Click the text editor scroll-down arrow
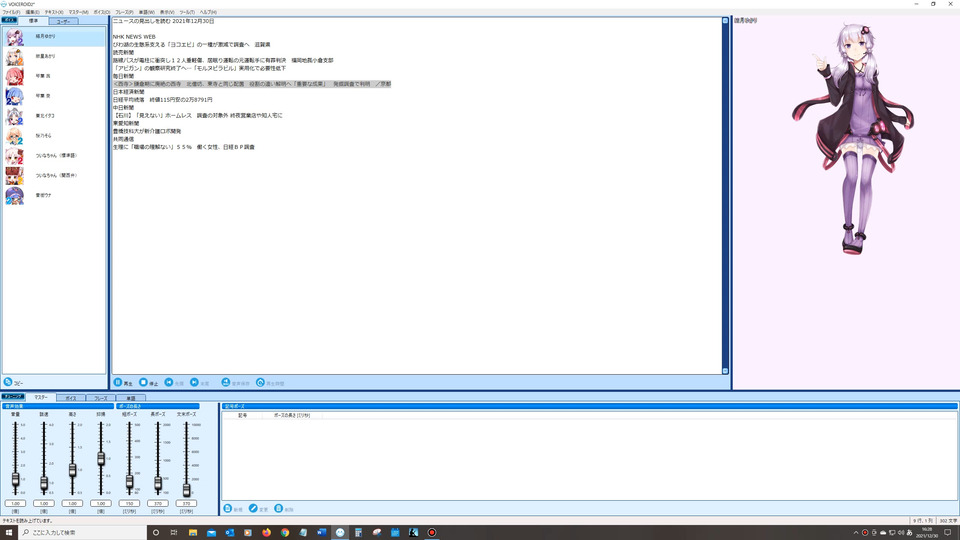960x540 pixels. click(x=725, y=371)
